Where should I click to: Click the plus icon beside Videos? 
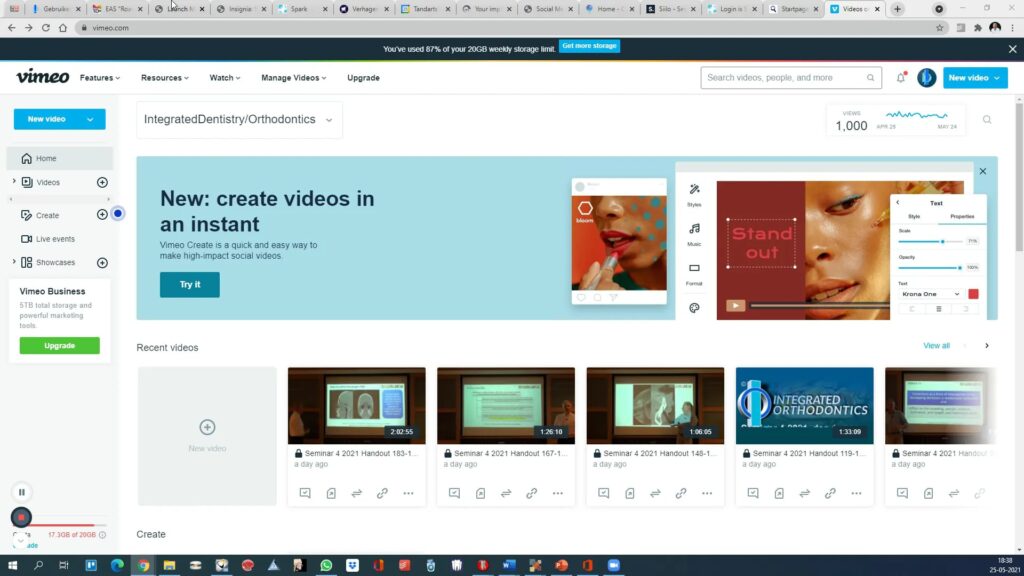(x=102, y=182)
